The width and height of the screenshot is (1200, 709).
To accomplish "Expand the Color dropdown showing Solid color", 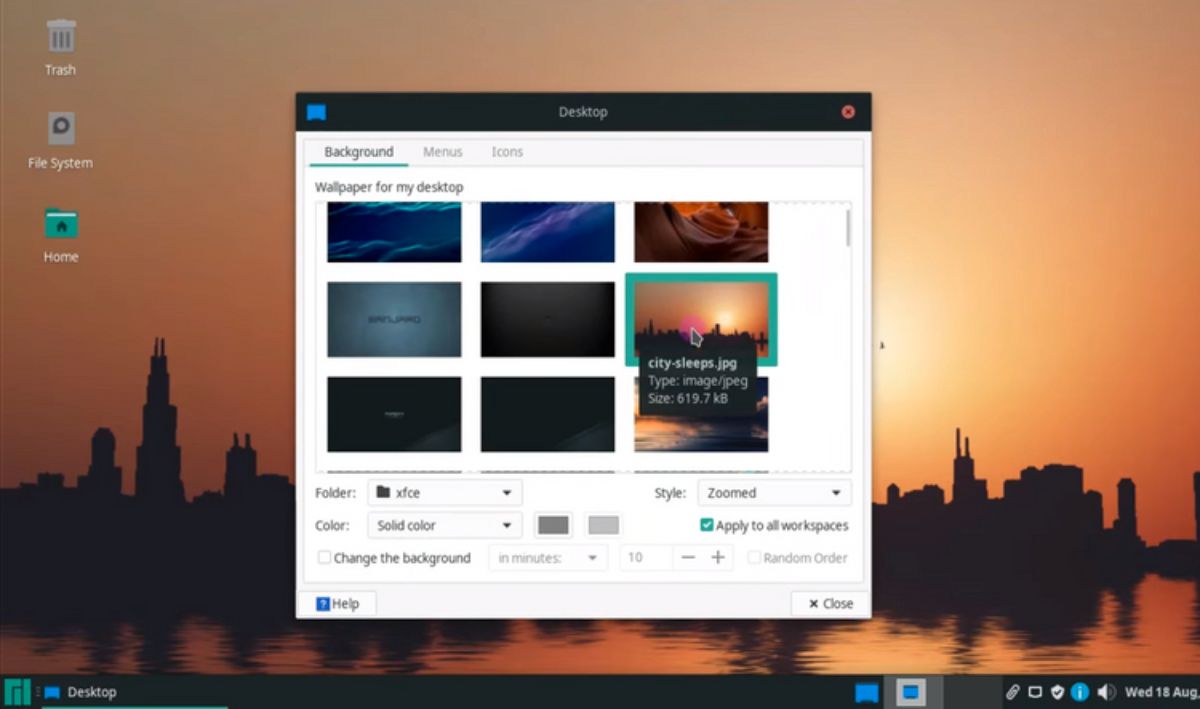I will click(x=445, y=525).
